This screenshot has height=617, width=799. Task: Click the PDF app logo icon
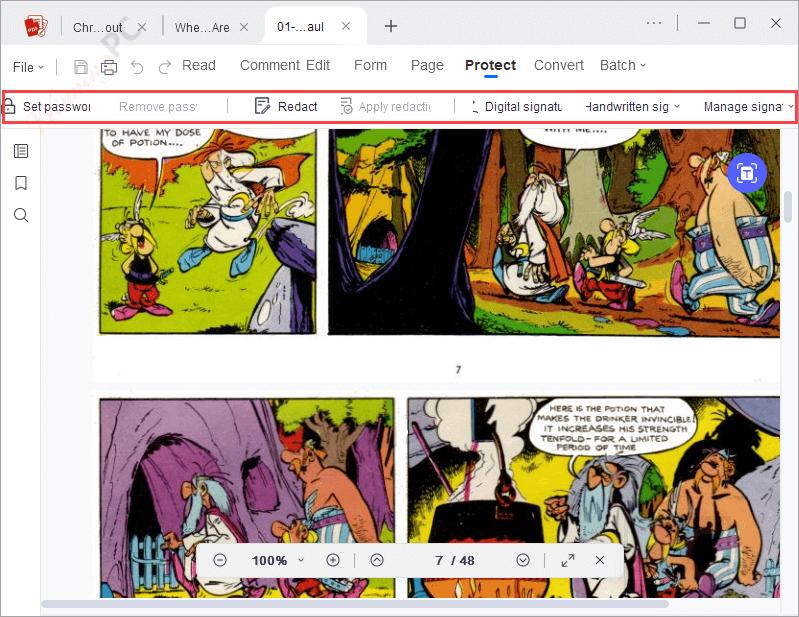[36, 26]
